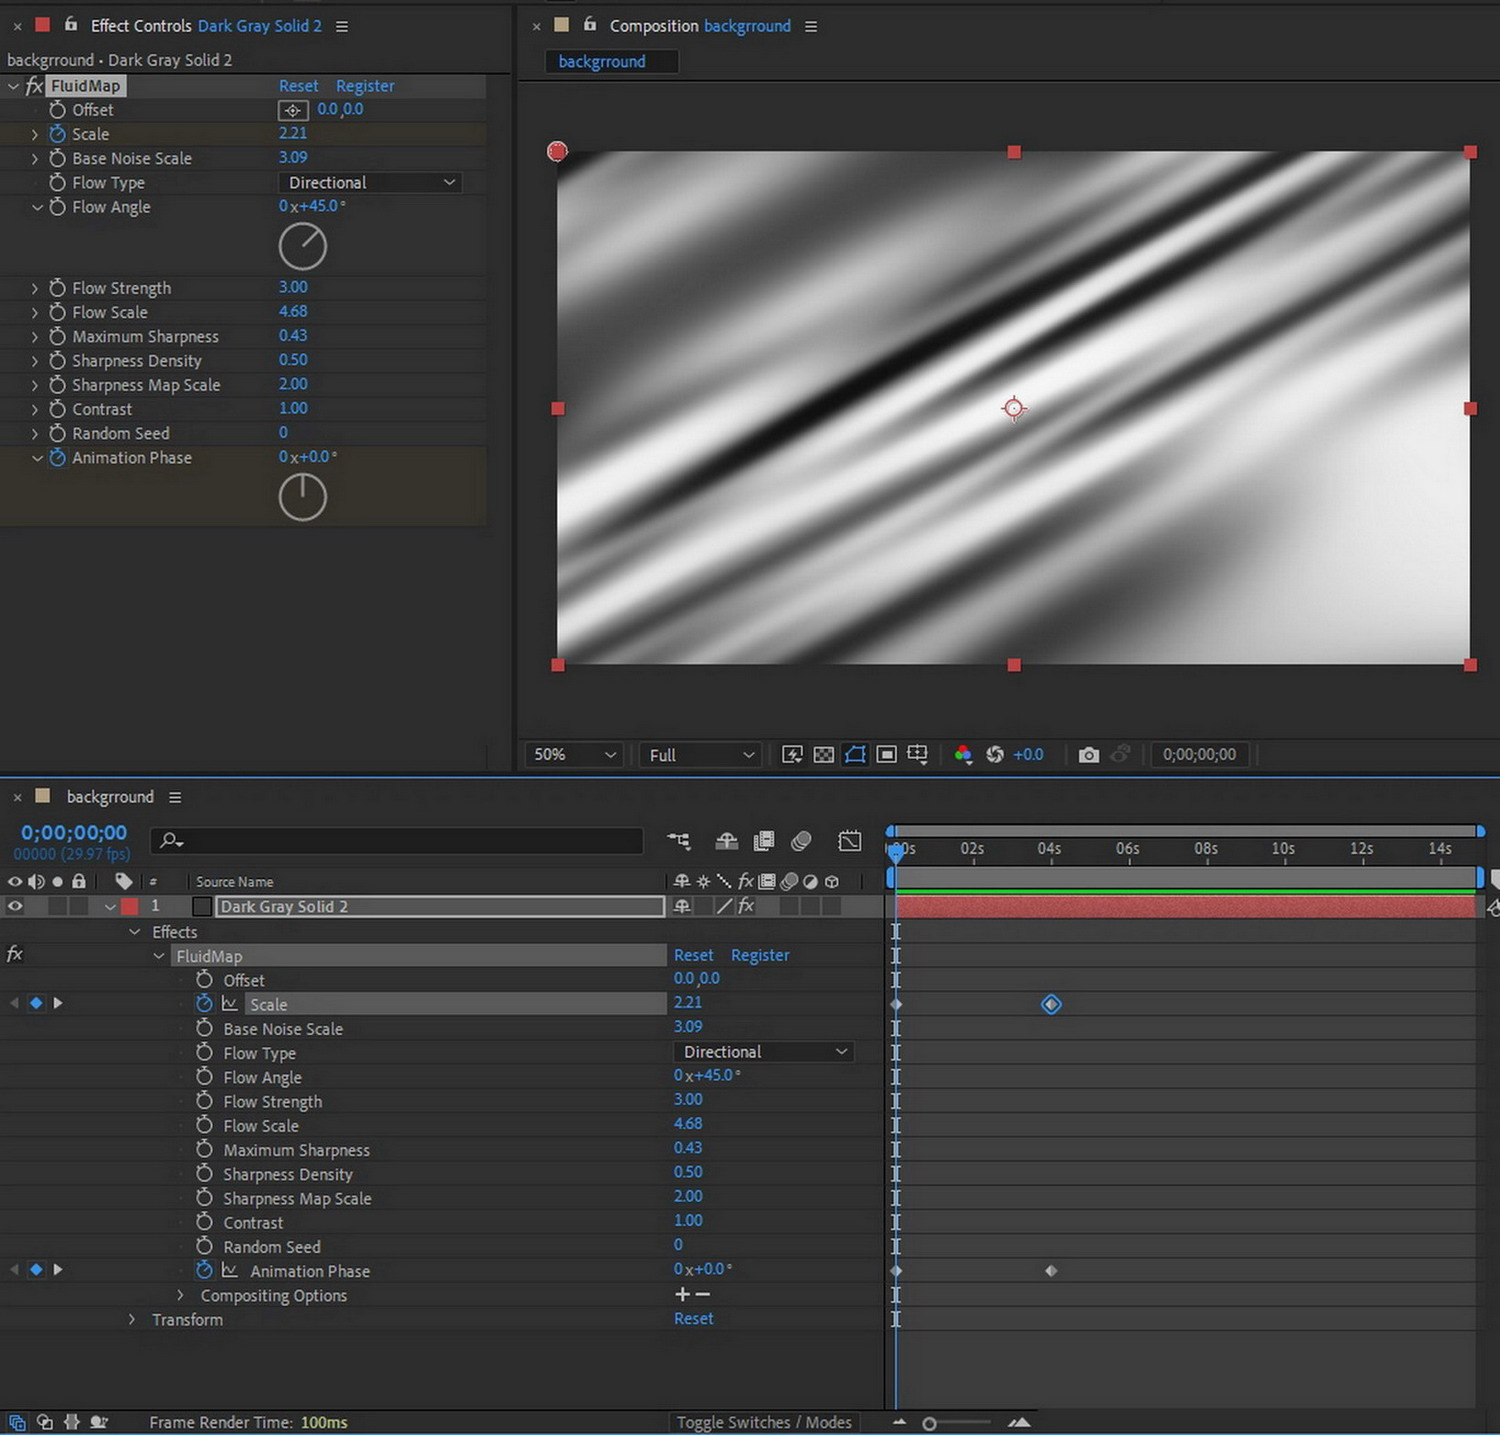Take a snapshot with the camera icon

coord(1089,755)
